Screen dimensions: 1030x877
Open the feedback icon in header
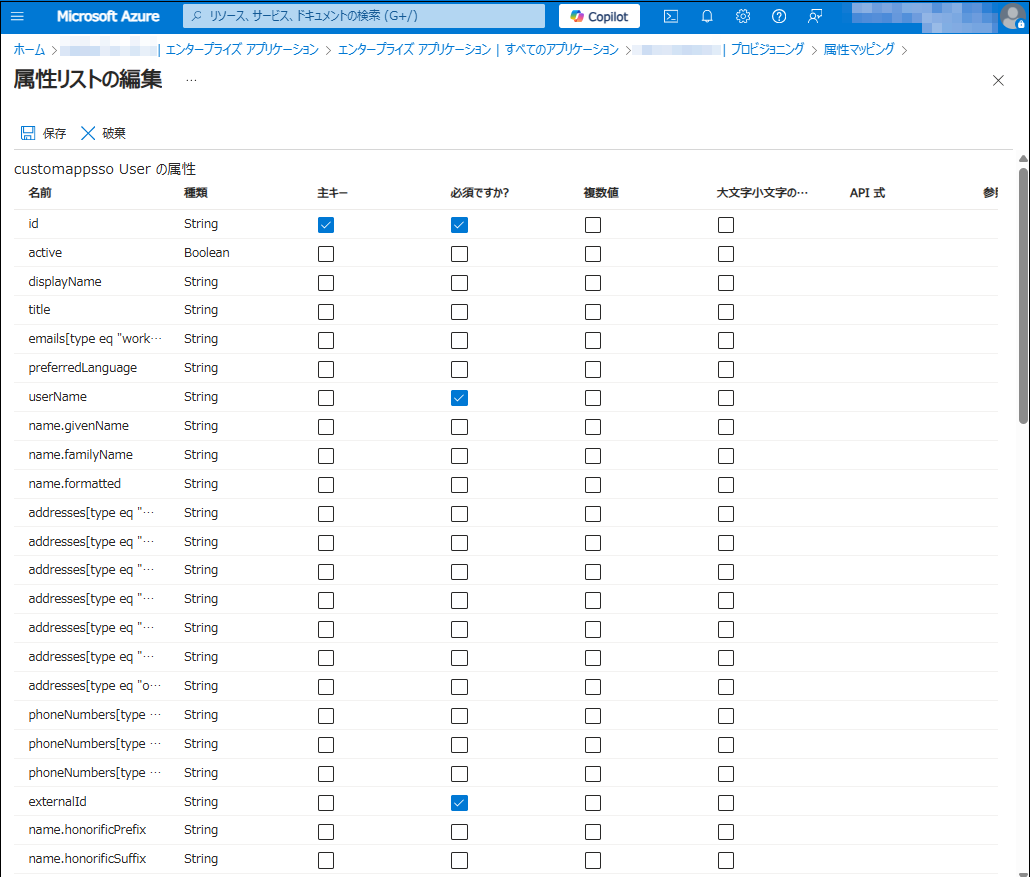pos(815,16)
